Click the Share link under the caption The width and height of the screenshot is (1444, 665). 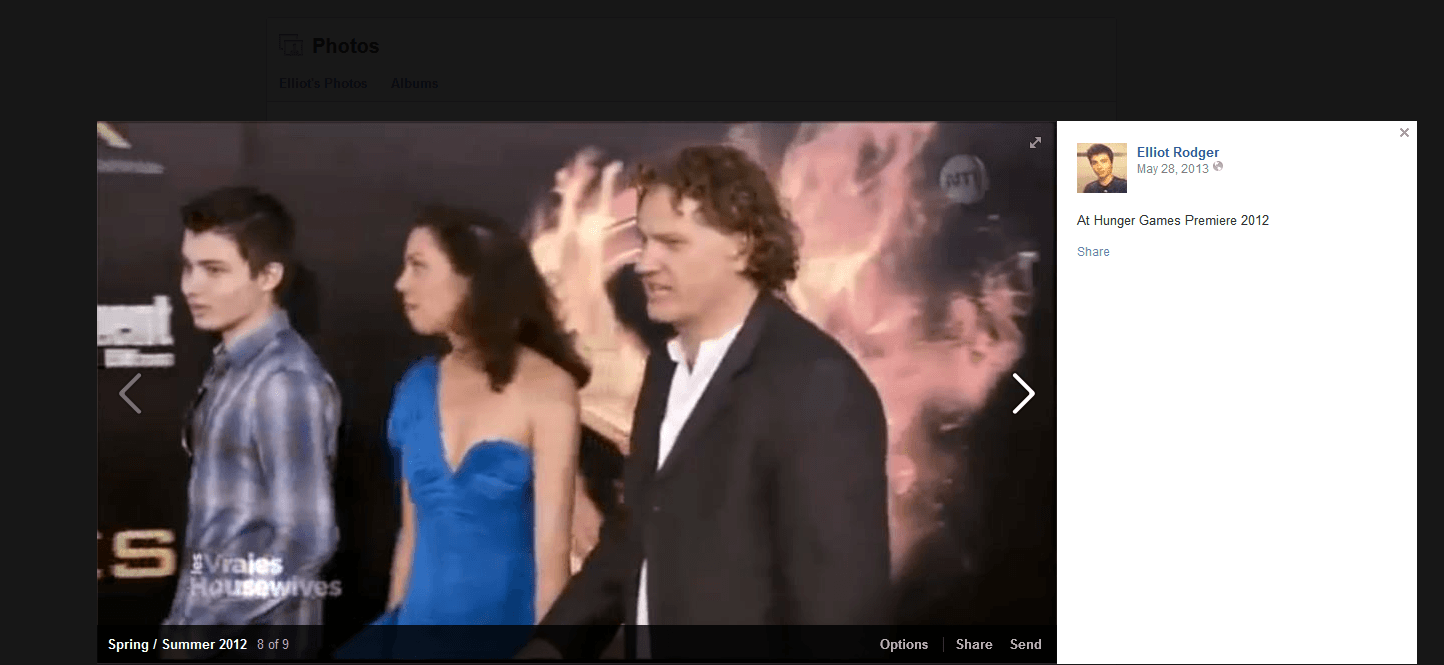pyautogui.click(x=1093, y=252)
